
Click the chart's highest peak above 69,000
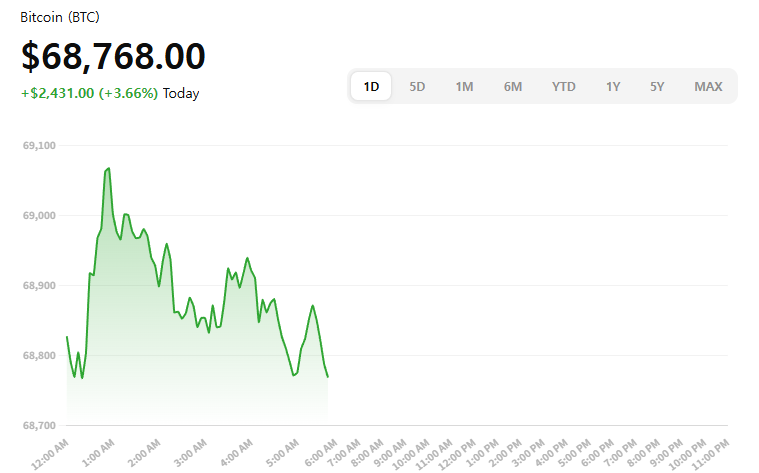(x=108, y=168)
